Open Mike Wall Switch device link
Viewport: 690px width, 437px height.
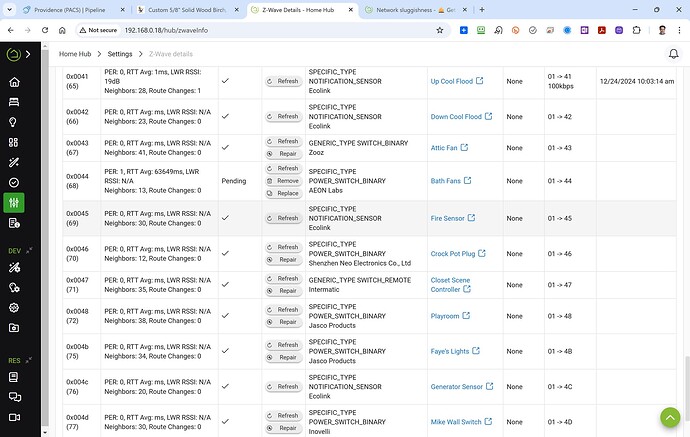456,422
